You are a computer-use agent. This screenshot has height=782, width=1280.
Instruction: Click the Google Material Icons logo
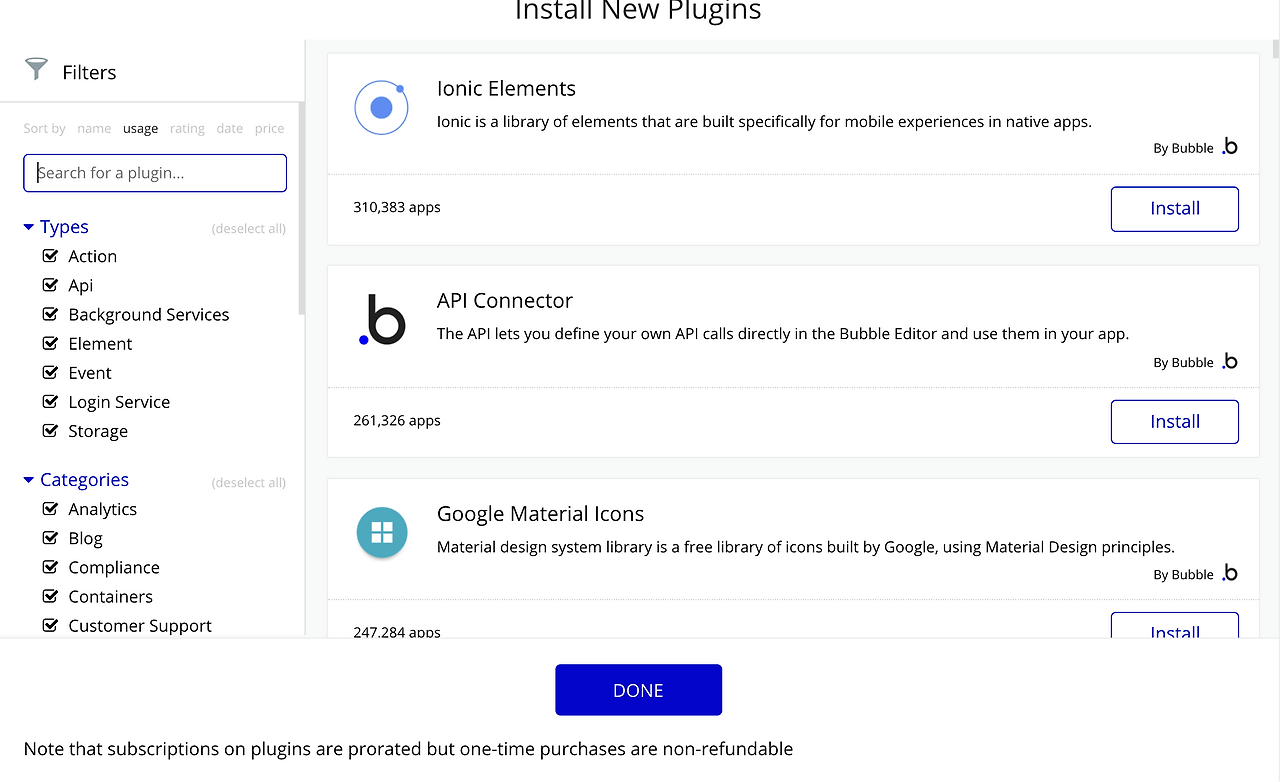coord(382,532)
